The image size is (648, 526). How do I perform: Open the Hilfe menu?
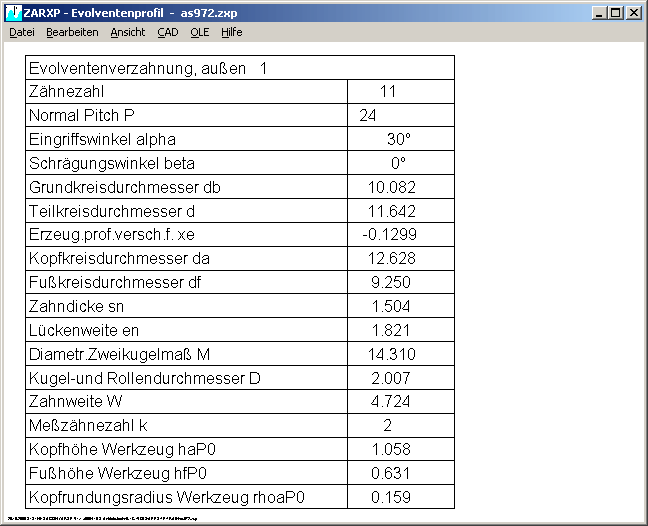231,32
